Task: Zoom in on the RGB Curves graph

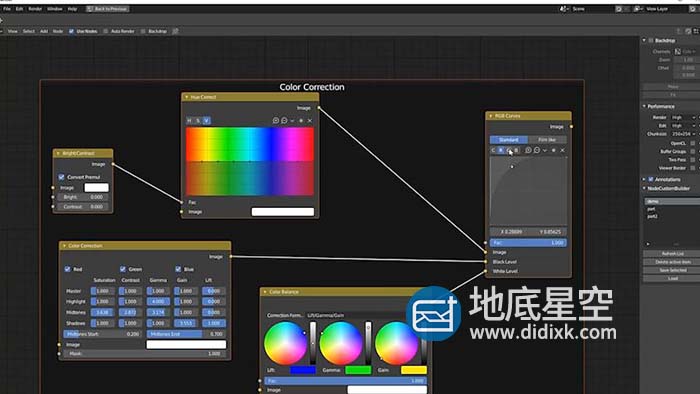Action: [x=528, y=150]
